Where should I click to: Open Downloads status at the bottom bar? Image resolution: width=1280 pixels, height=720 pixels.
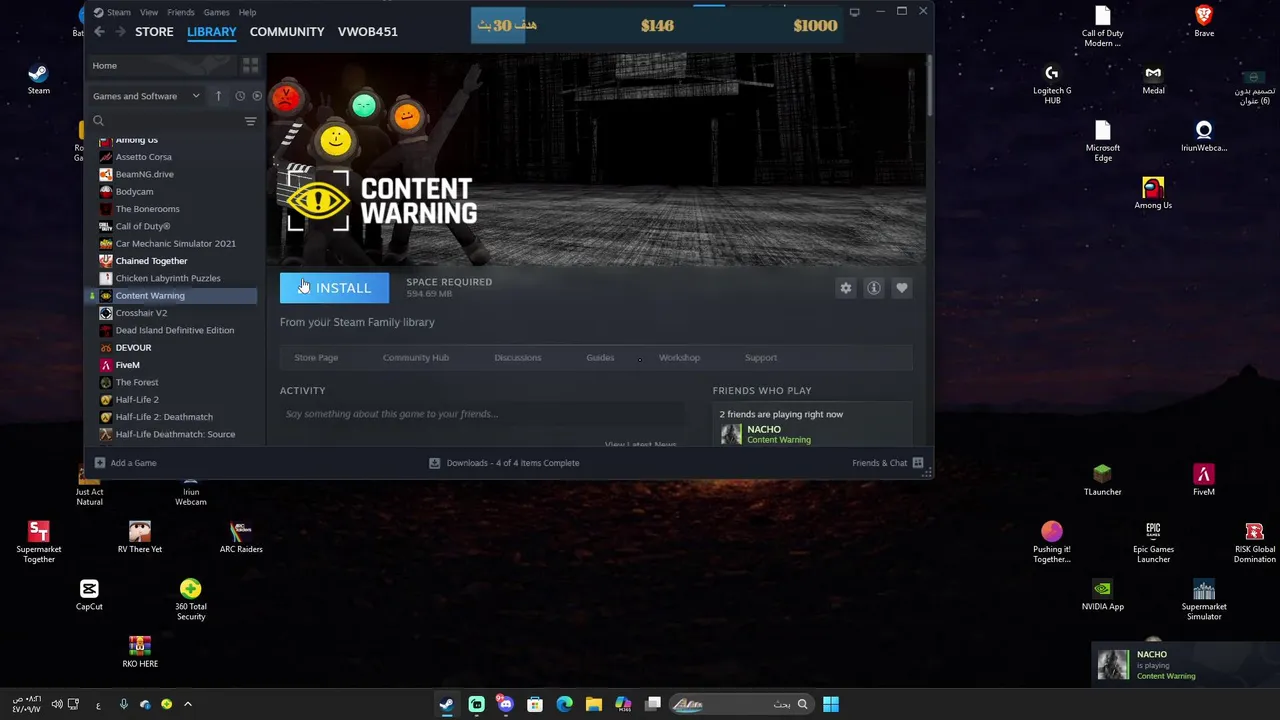[x=504, y=463]
